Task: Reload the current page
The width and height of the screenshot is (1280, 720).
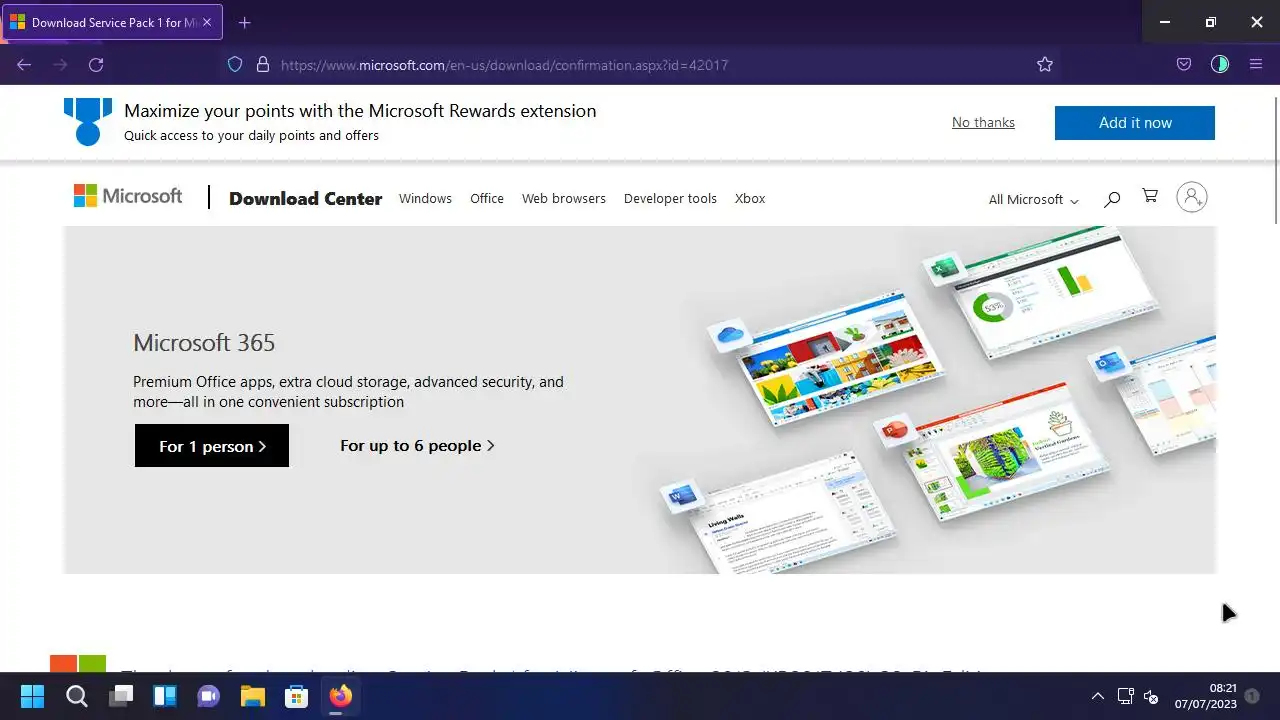Action: [96, 64]
